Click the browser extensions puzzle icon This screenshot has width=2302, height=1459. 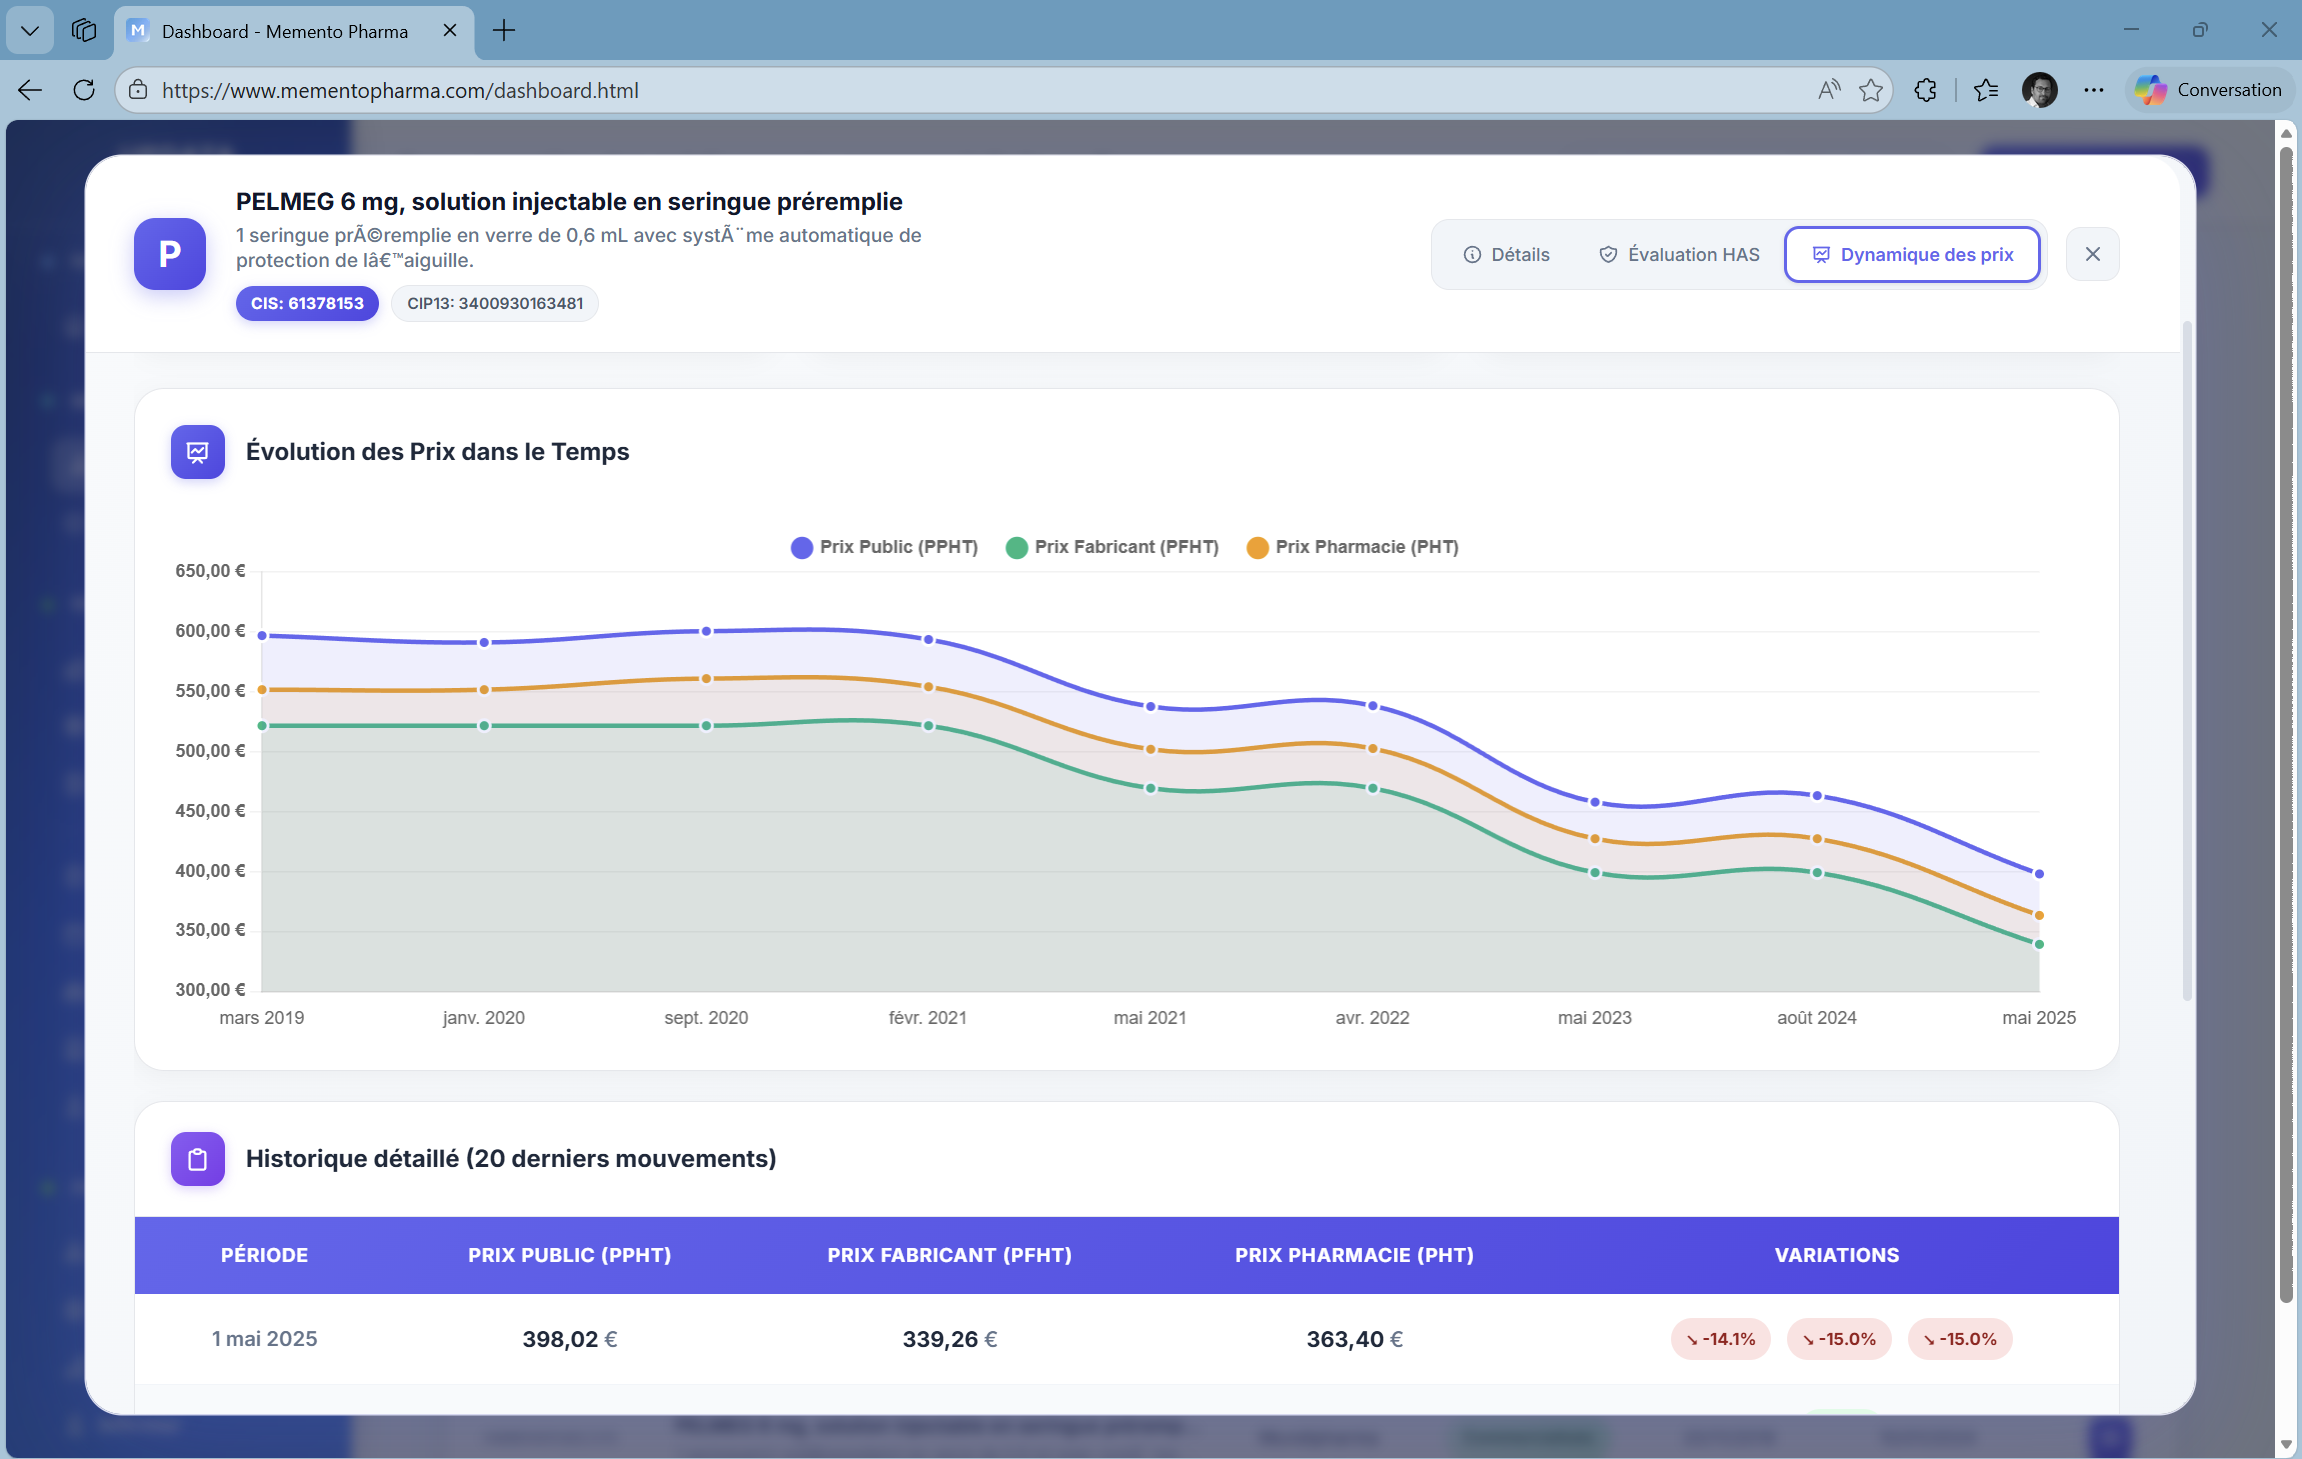(1926, 90)
